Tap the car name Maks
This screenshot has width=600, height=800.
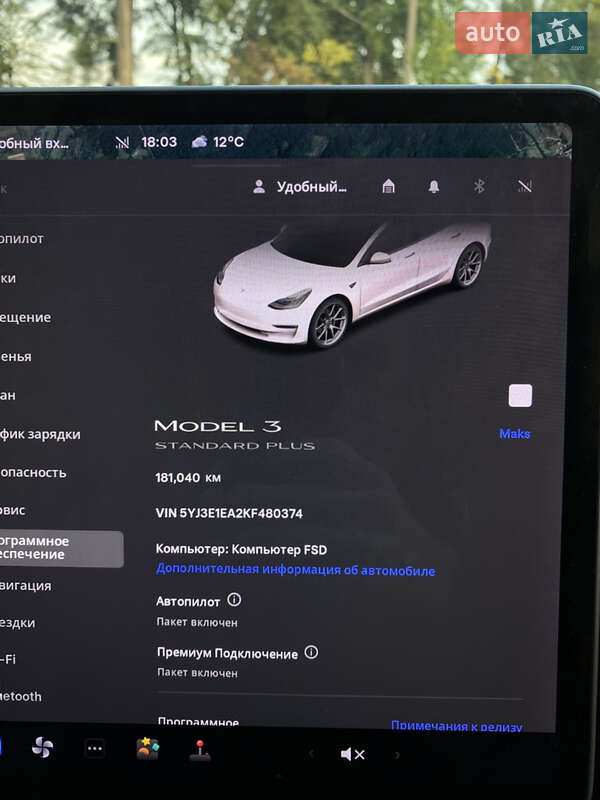coord(514,434)
